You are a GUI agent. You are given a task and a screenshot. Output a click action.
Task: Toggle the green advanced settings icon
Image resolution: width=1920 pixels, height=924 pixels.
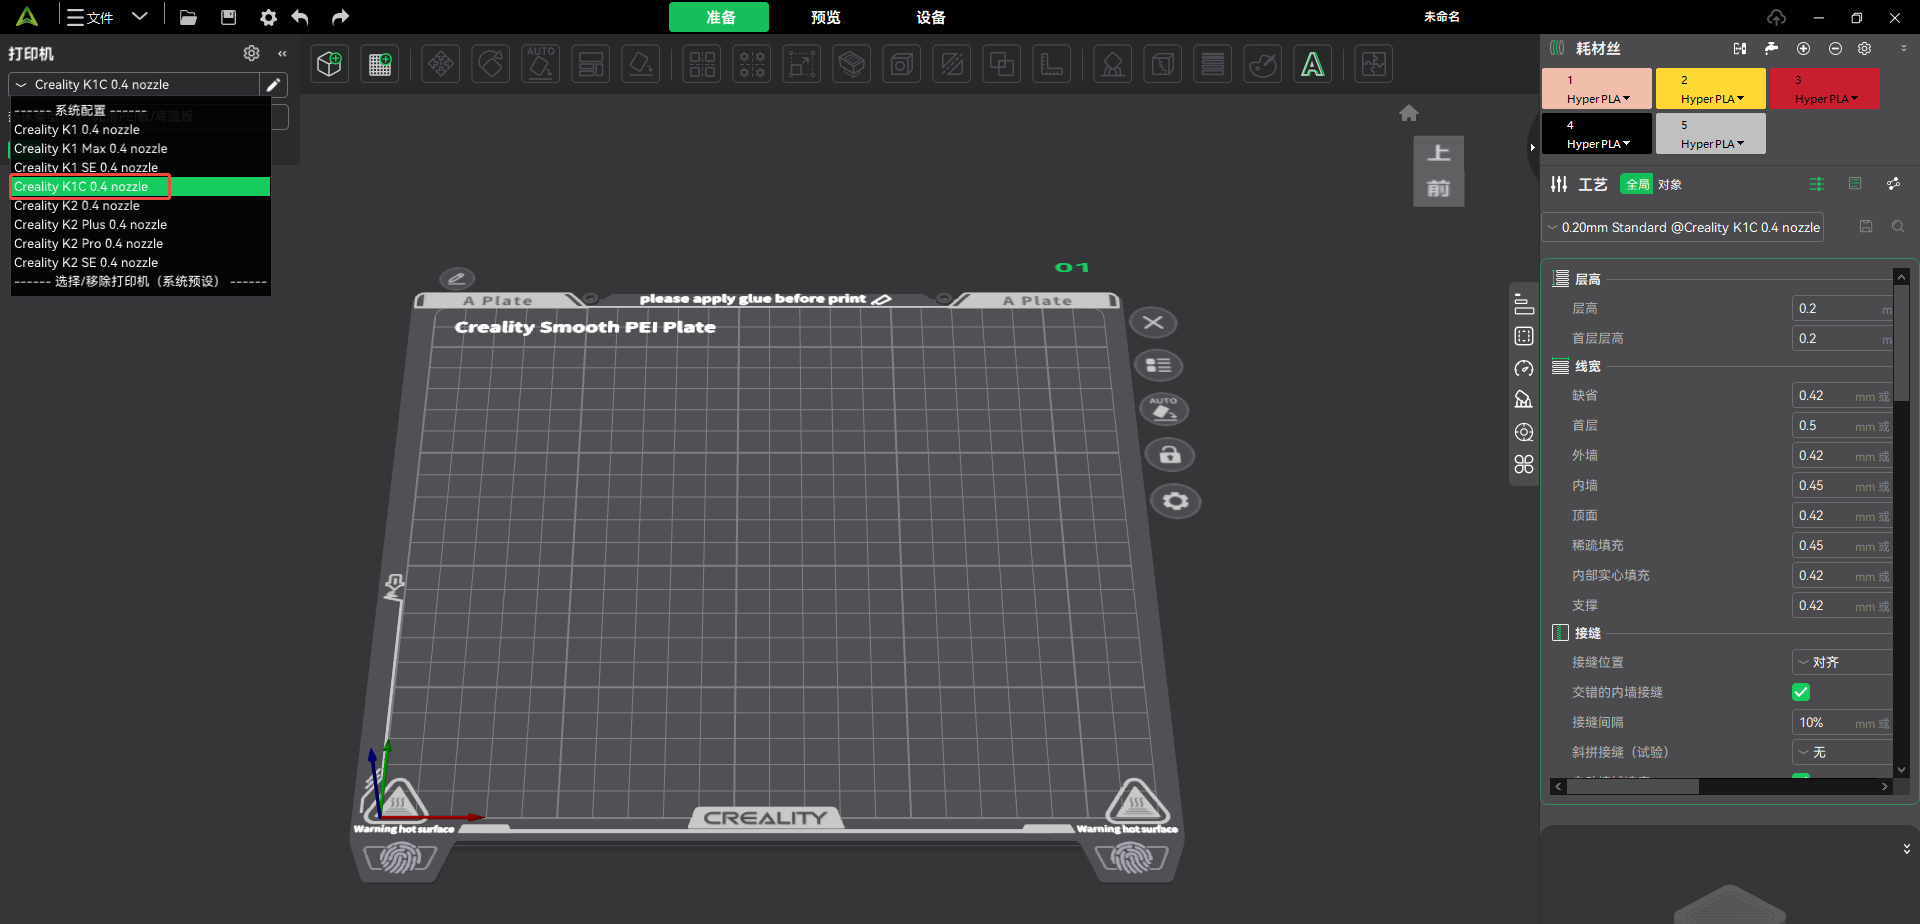pos(1817,184)
